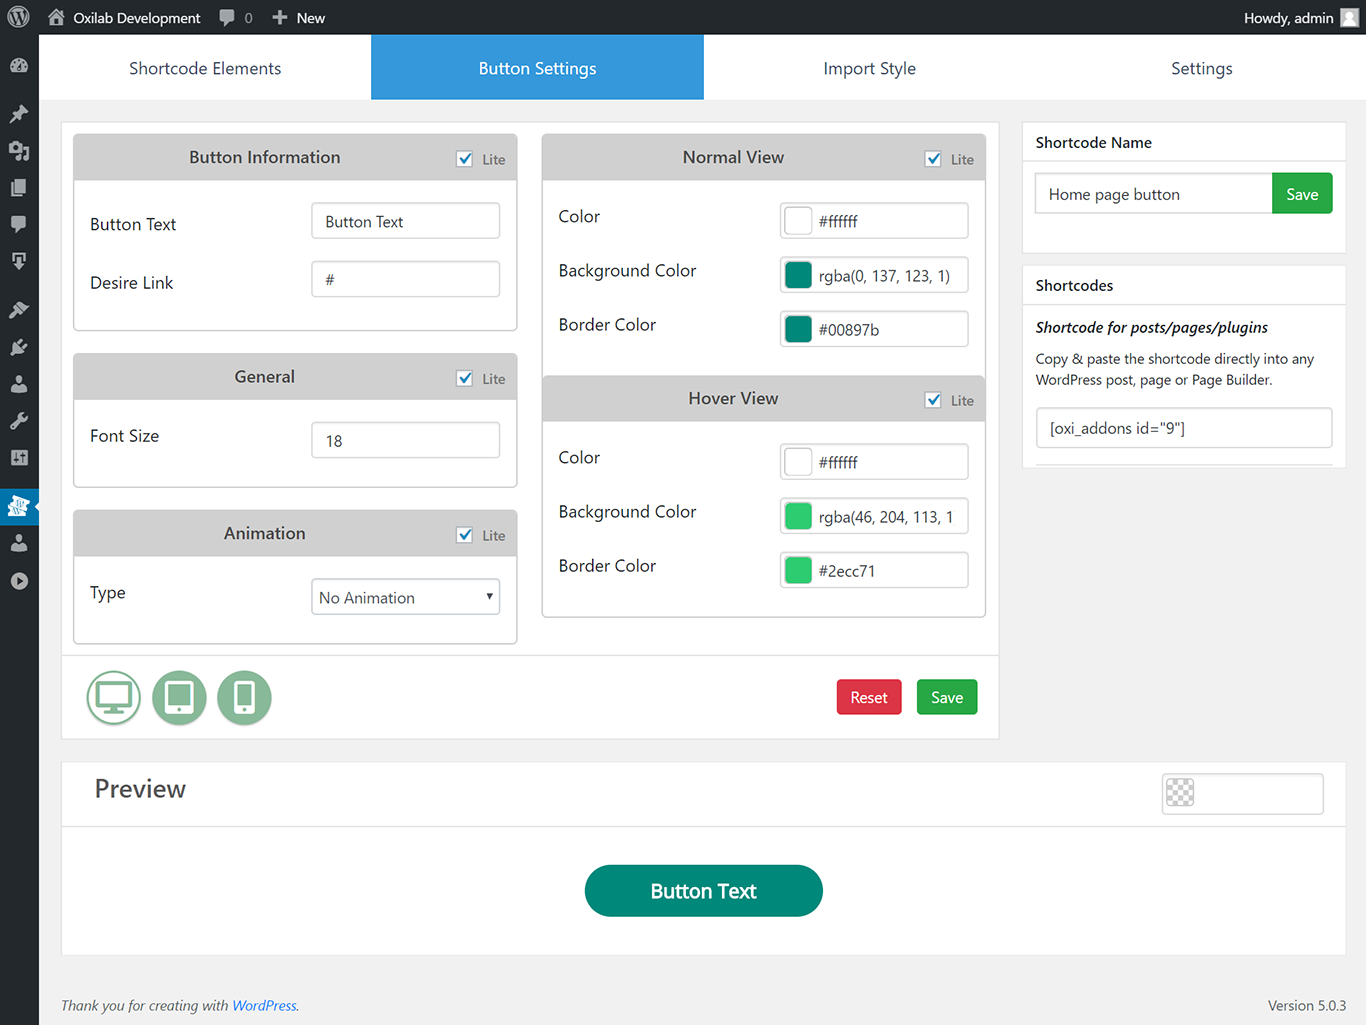Viewport: 1366px width, 1025px height.
Task: Disable the Lite checkbox in Animation section
Action: pyautogui.click(x=464, y=534)
